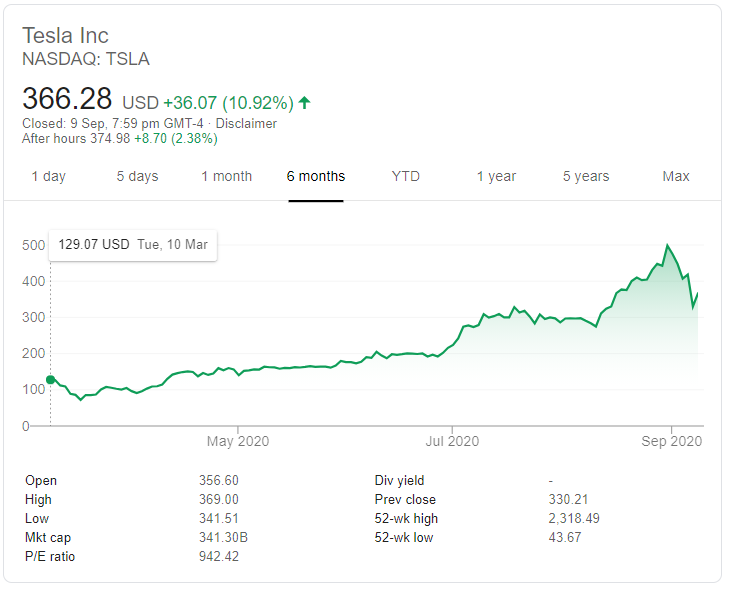Select the P/E ratio value 942.42
This screenshot has width=732, height=591.
pyautogui.click(x=219, y=556)
